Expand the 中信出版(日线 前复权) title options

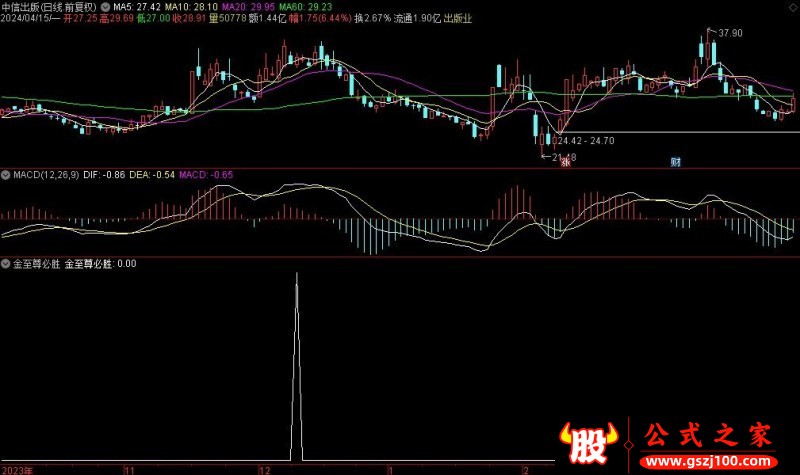pyautogui.click(x=50, y=7)
